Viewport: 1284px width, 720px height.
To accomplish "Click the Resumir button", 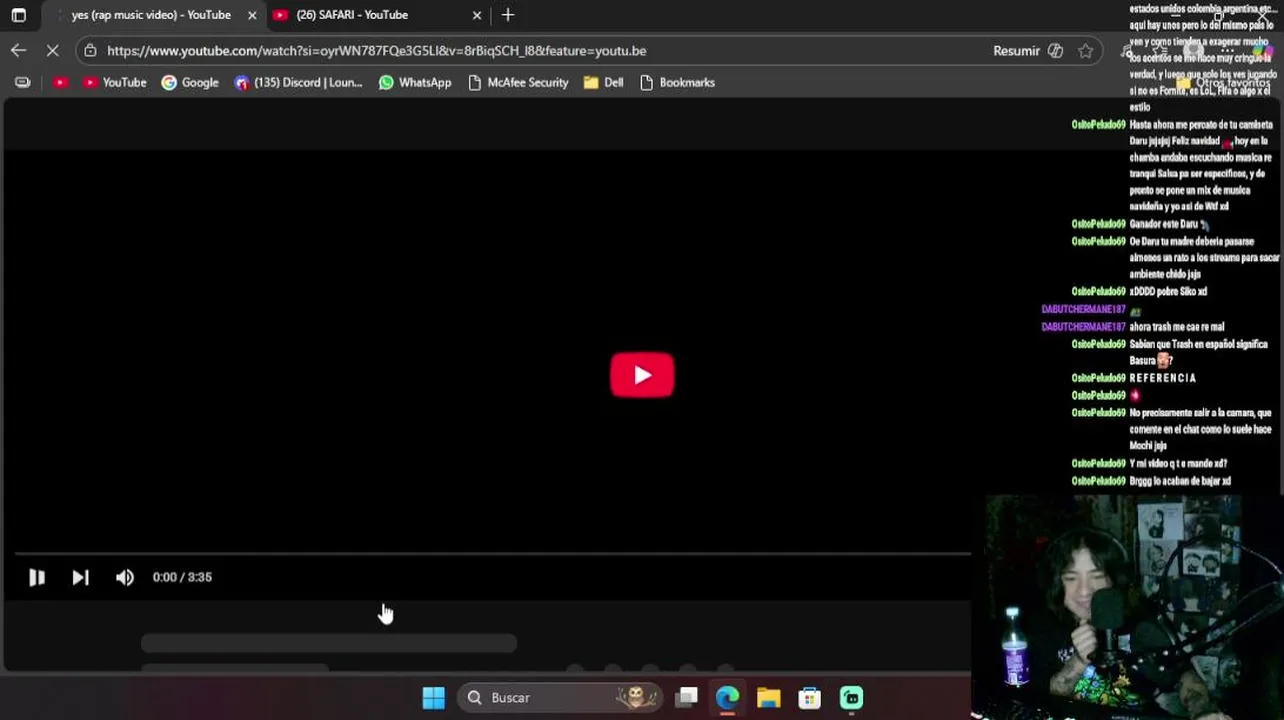I will (x=1016, y=50).
